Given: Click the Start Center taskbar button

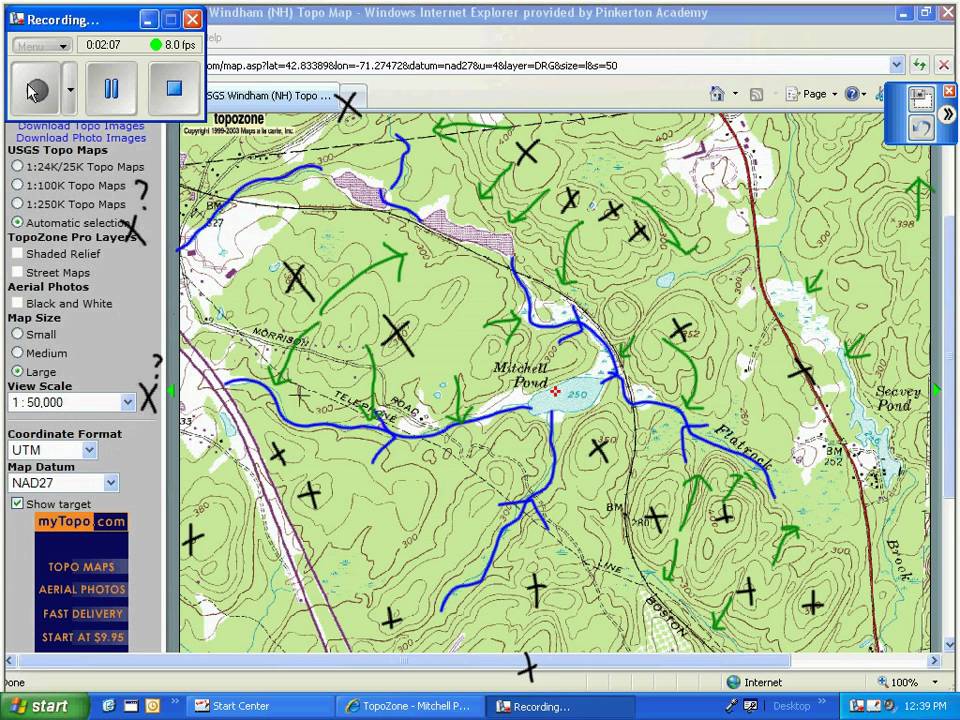Looking at the screenshot, I should pos(260,706).
